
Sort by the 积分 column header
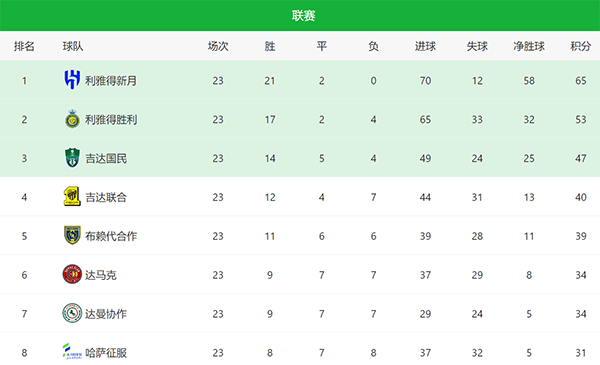(580, 46)
